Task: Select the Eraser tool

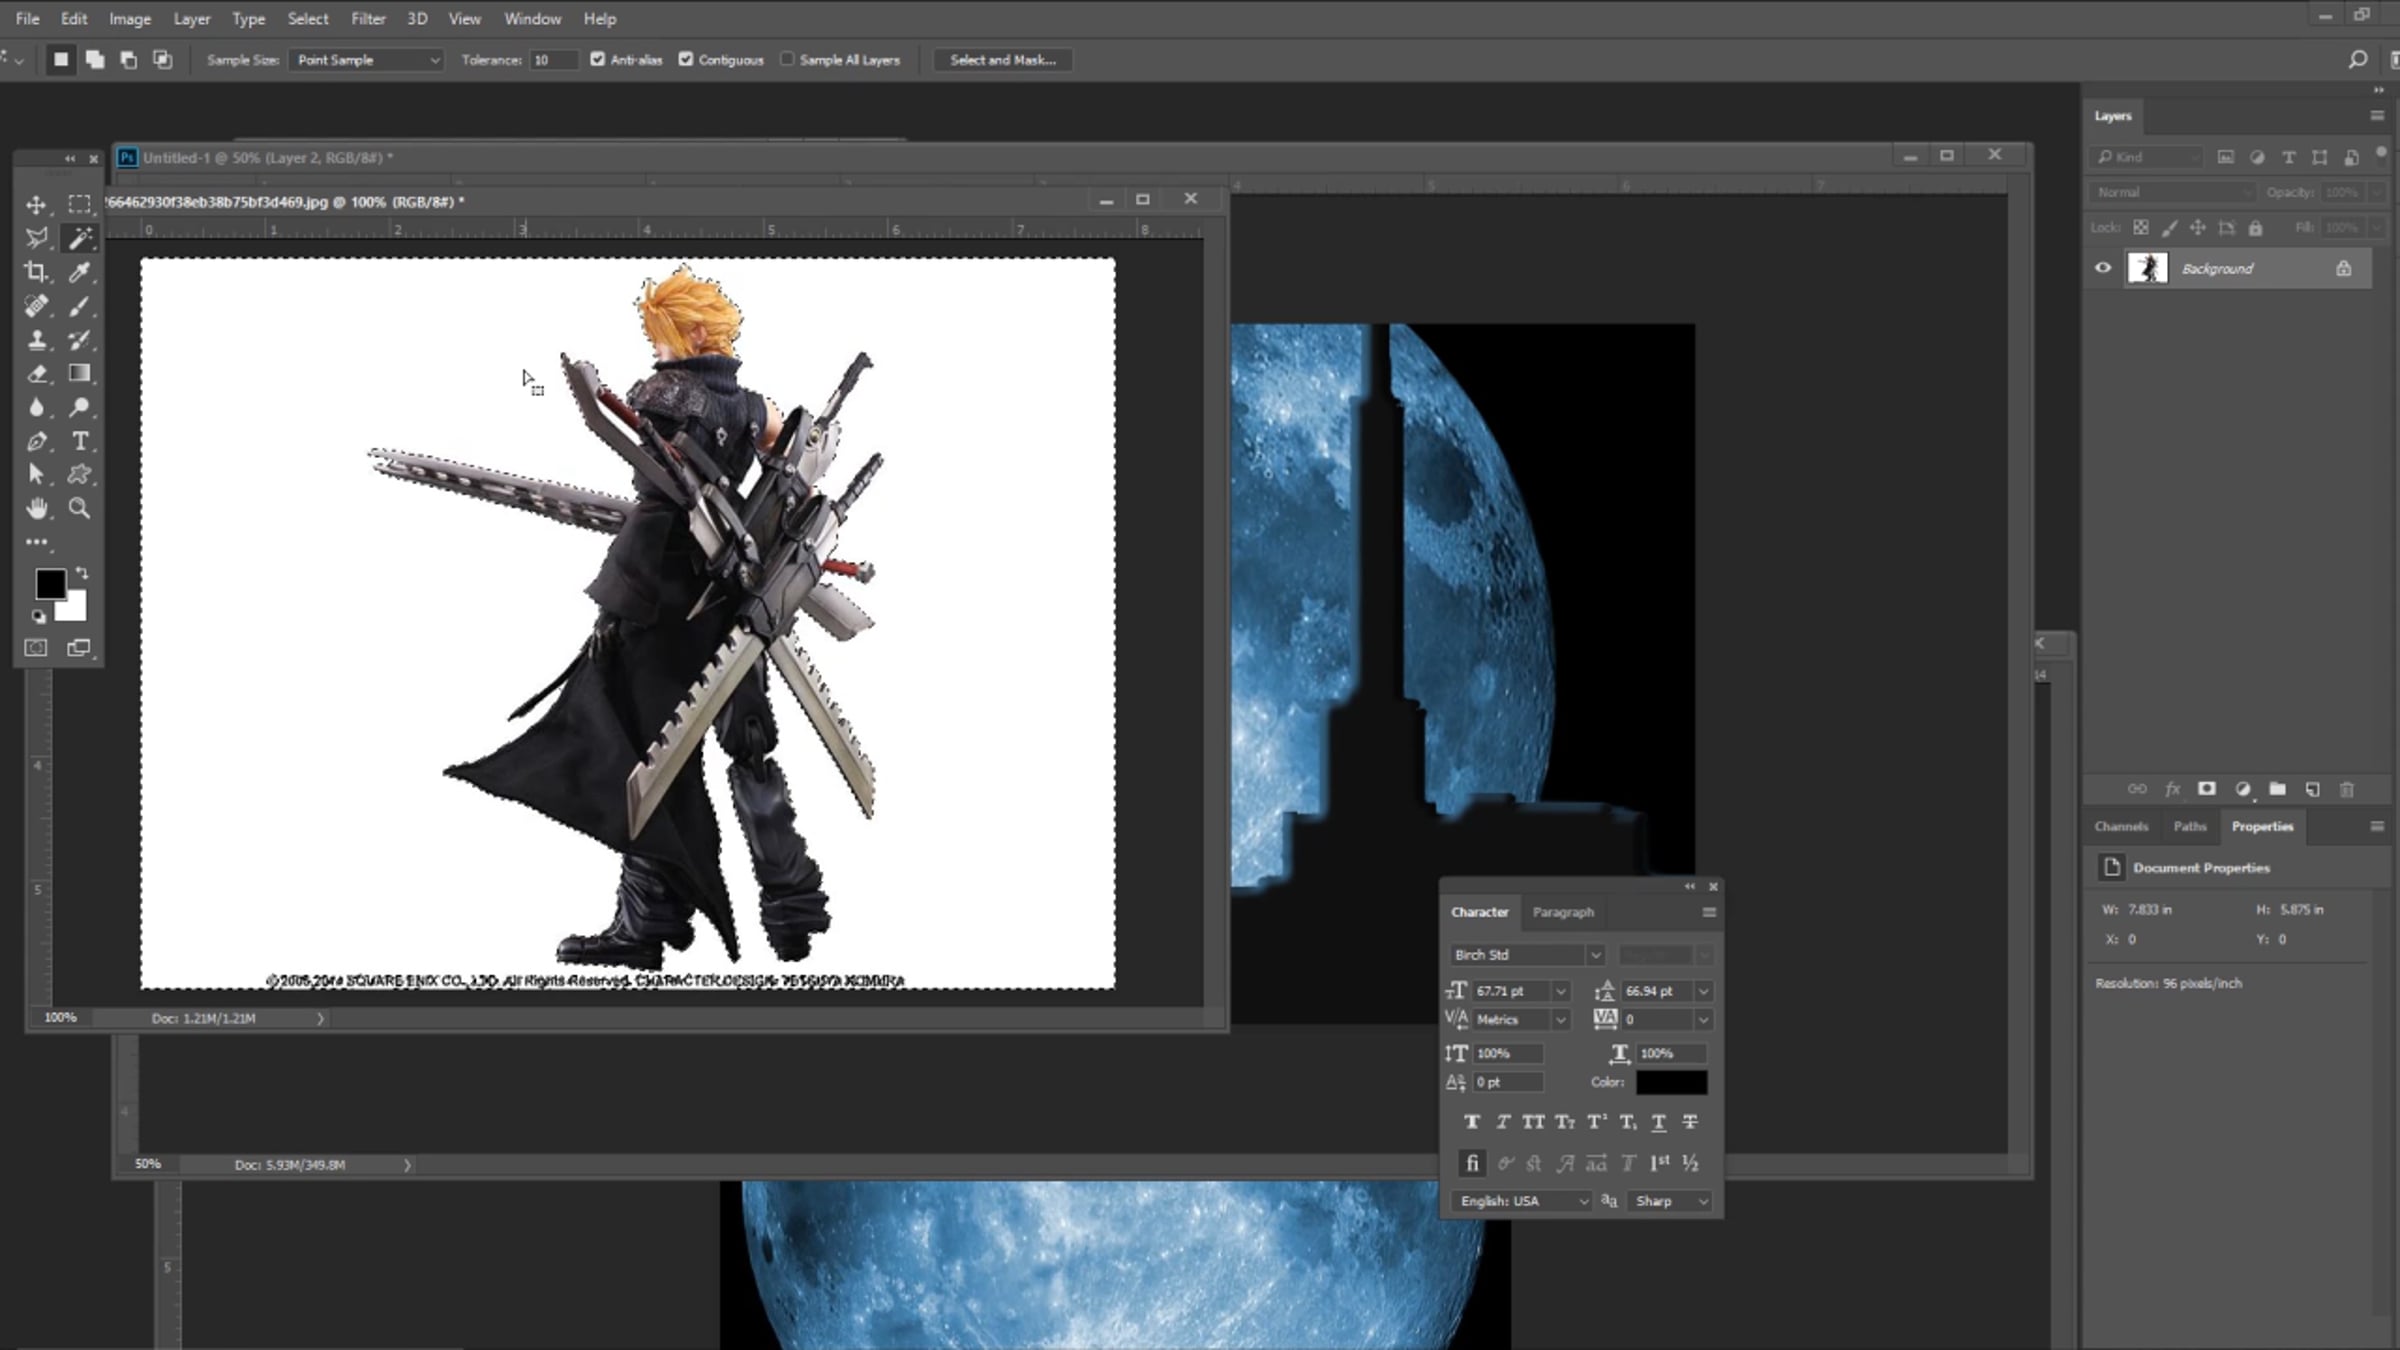Action: 36,374
